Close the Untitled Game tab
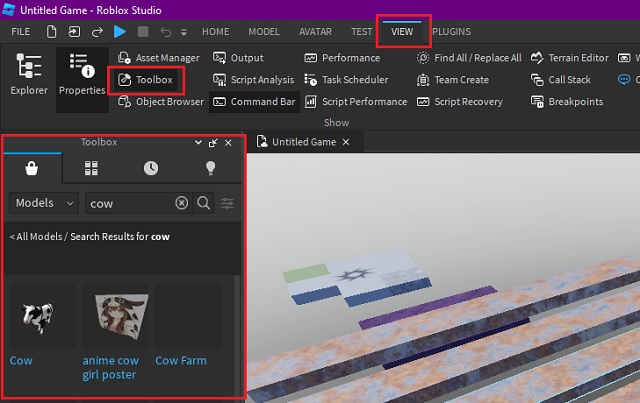640x403 pixels. click(346, 142)
